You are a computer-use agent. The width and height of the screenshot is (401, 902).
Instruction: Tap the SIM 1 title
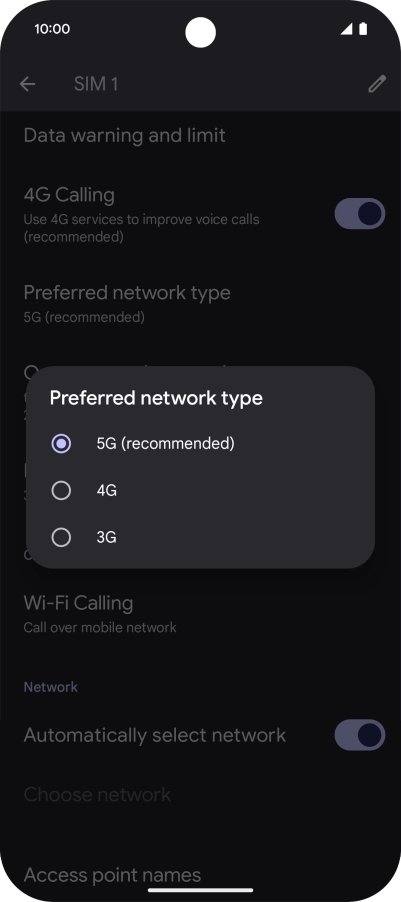(96, 84)
